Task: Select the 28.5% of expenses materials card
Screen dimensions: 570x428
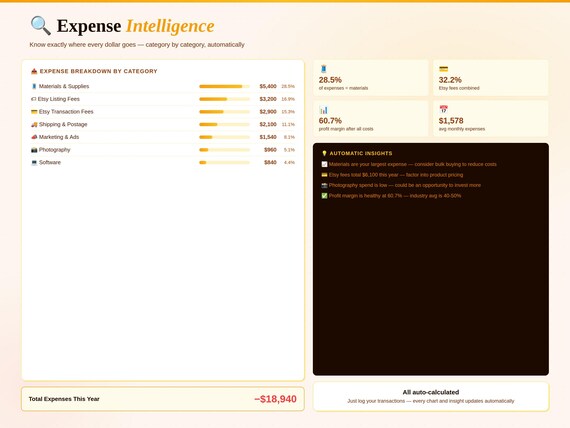Action: tap(371, 78)
